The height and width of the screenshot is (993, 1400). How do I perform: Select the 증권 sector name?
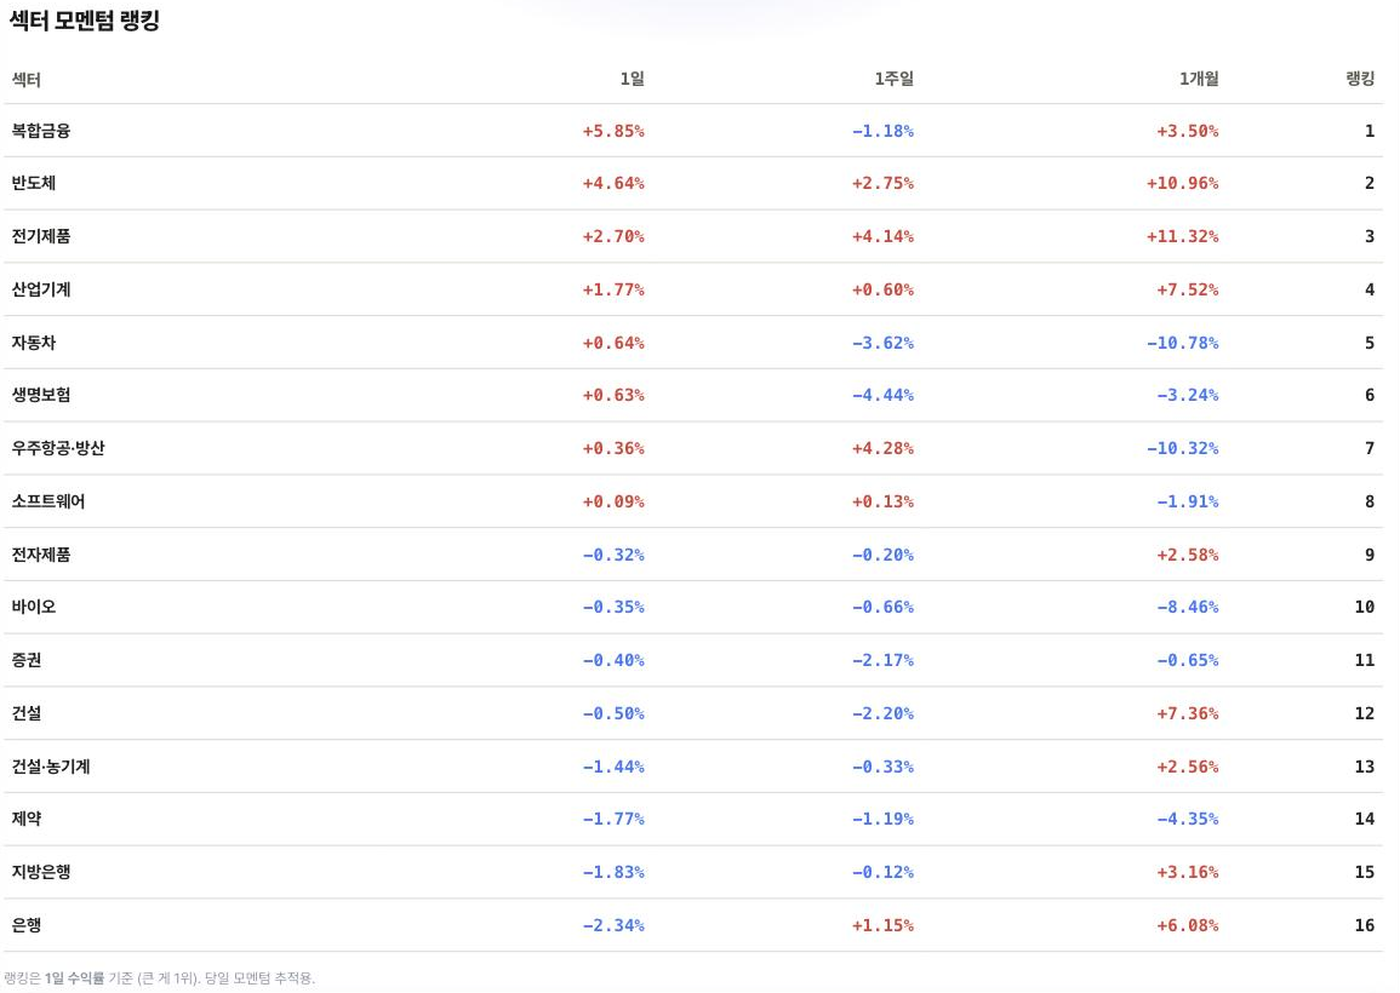26,660
